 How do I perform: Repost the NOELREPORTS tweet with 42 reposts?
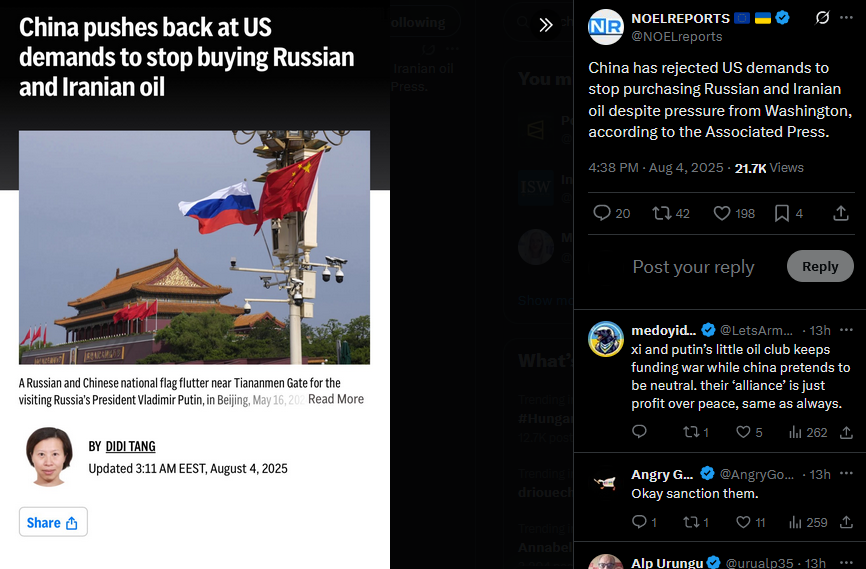[670, 213]
